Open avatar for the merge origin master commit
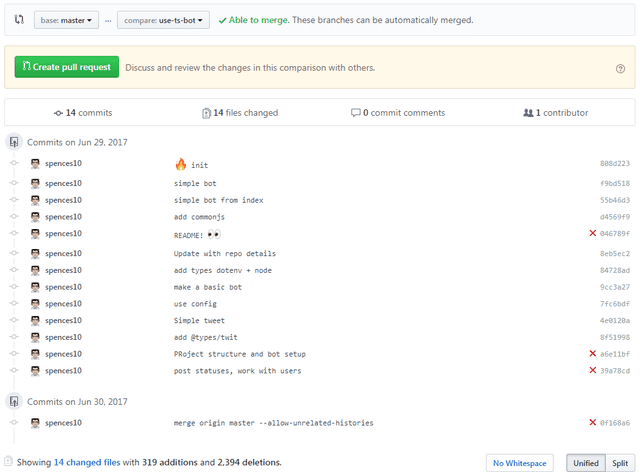This screenshot has height=474, width=640. pos(36,423)
